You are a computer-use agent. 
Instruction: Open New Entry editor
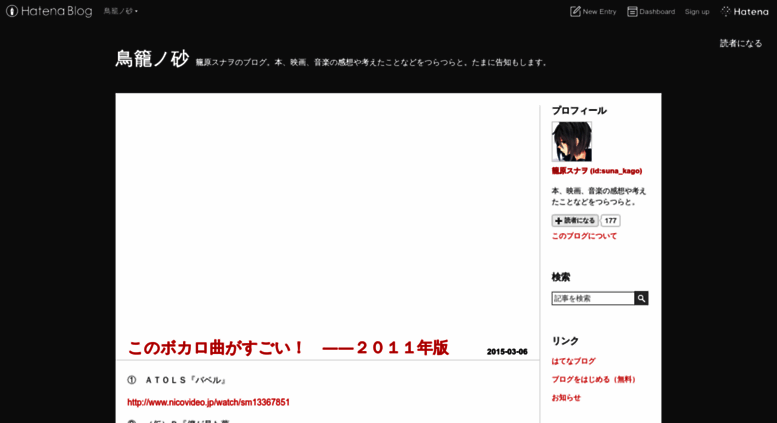(x=593, y=11)
